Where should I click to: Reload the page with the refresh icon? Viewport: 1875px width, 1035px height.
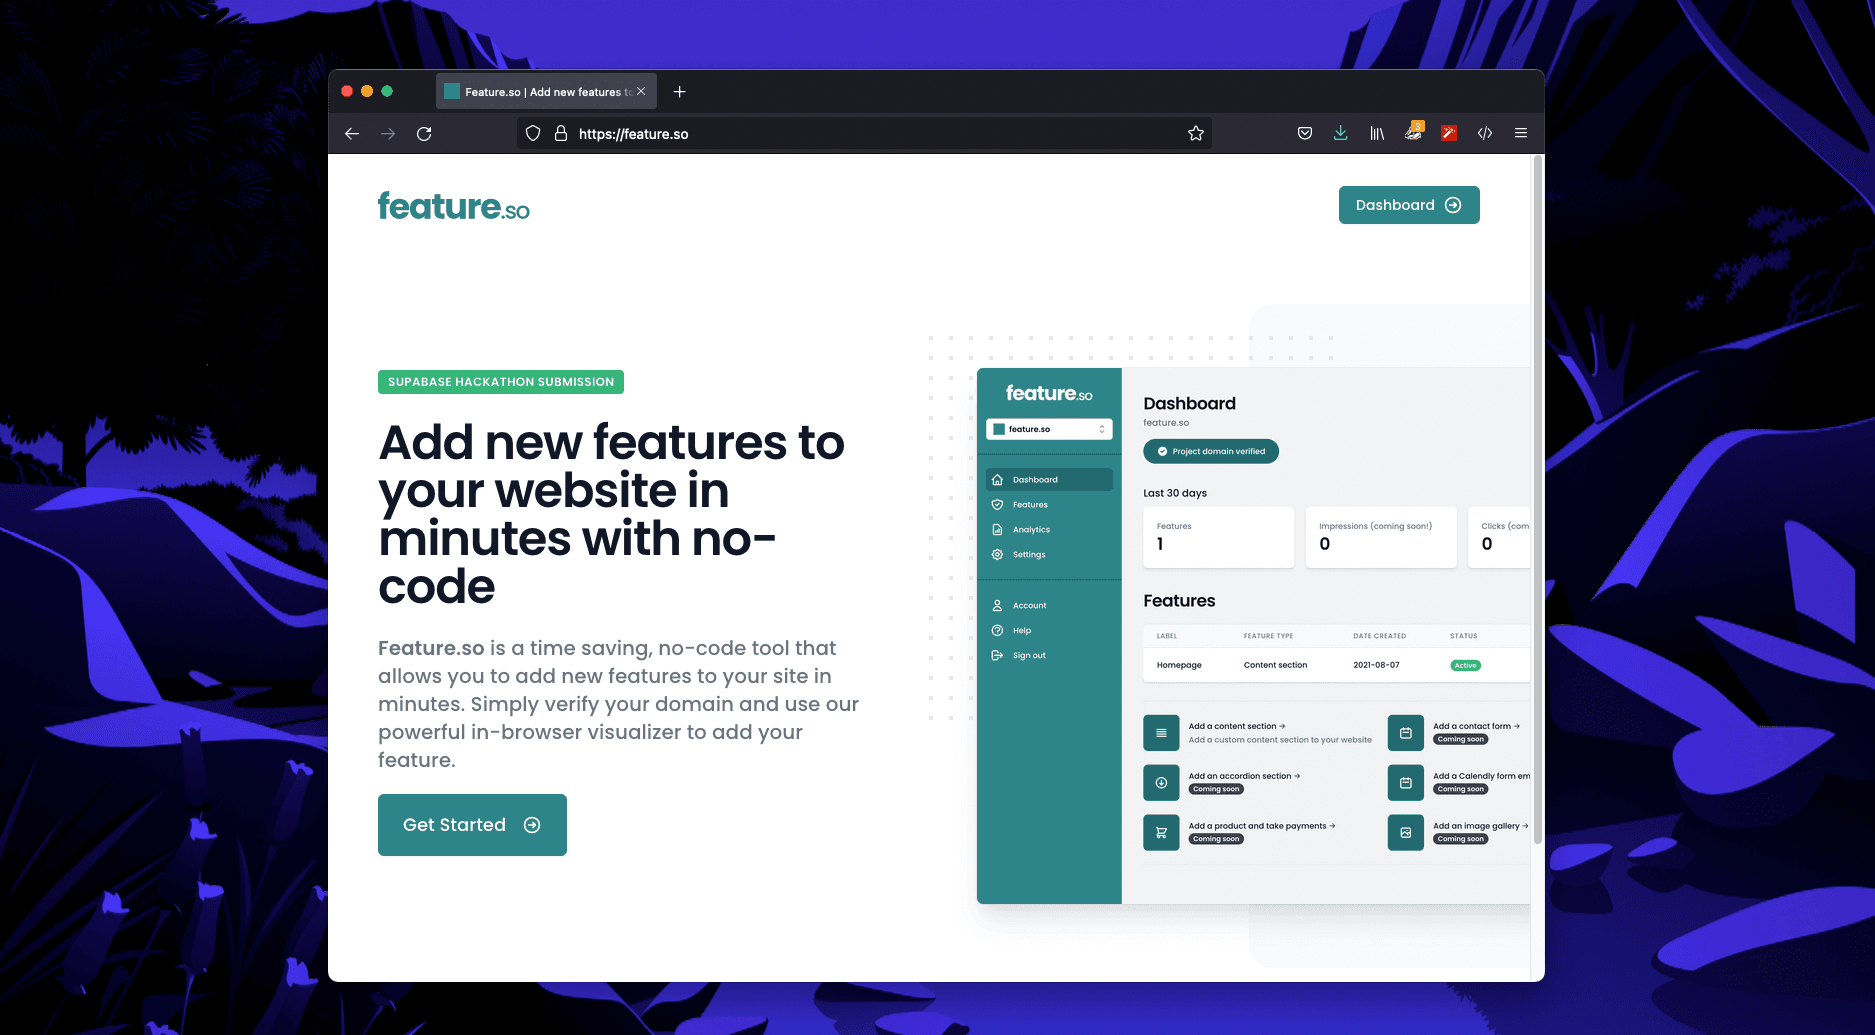tap(424, 133)
